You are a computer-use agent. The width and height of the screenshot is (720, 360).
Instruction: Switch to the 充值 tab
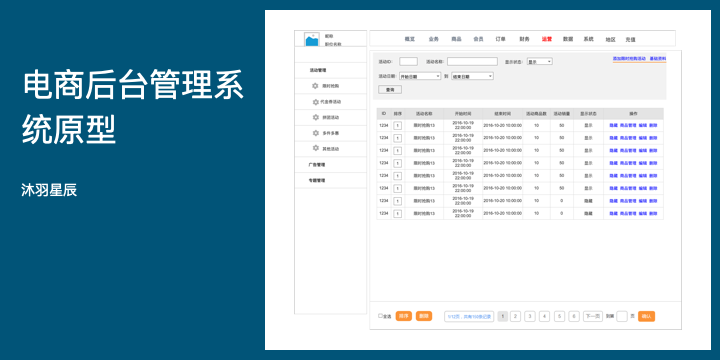(x=630, y=39)
